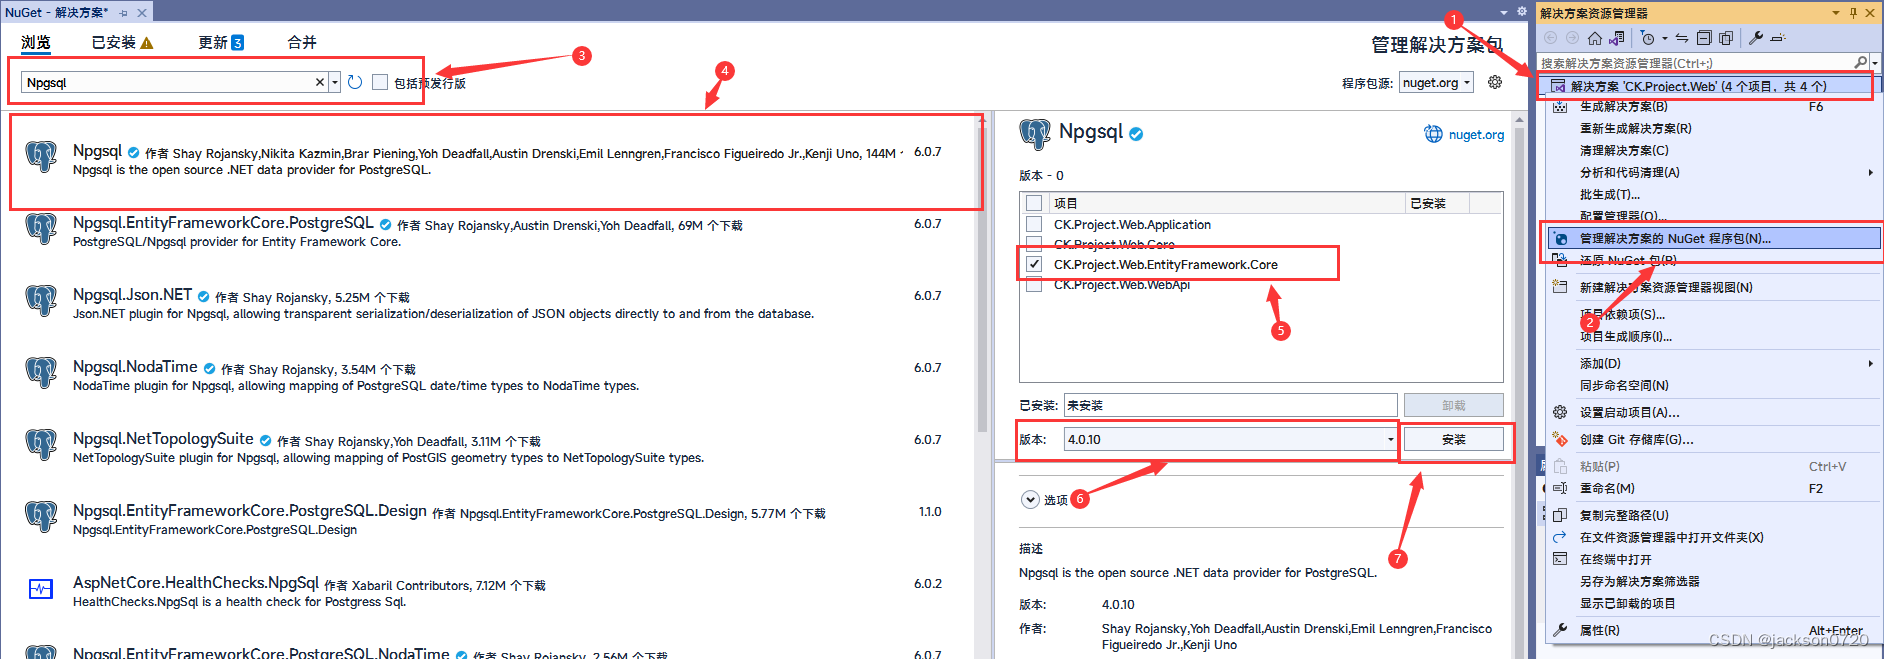Select Rename from the context menu
Viewport: 1884px width, 659px height.
pyautogui.click(x=1713, y=488)
